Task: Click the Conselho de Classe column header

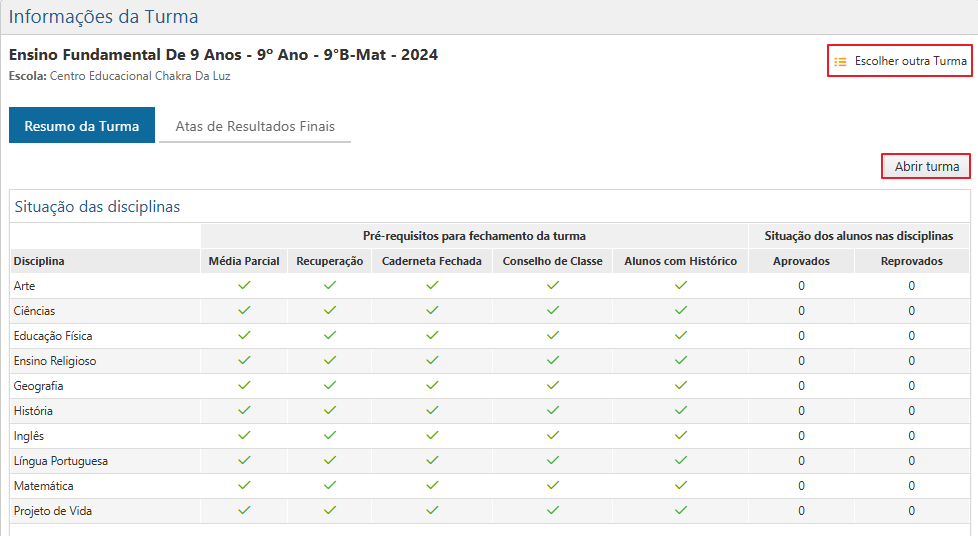Action: tap(553, 261)
